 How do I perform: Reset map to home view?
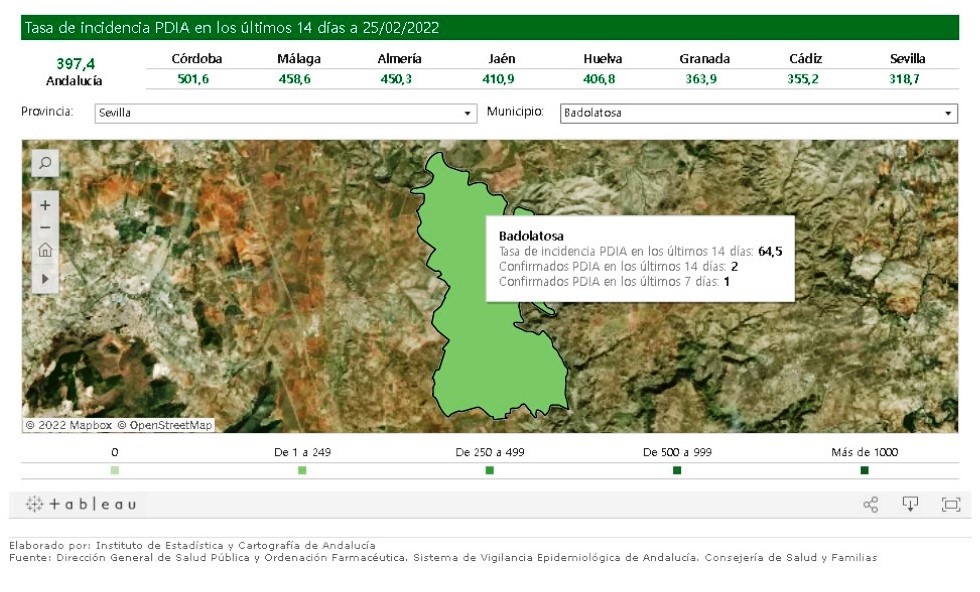pyautogui.click(x=45, y=251)
